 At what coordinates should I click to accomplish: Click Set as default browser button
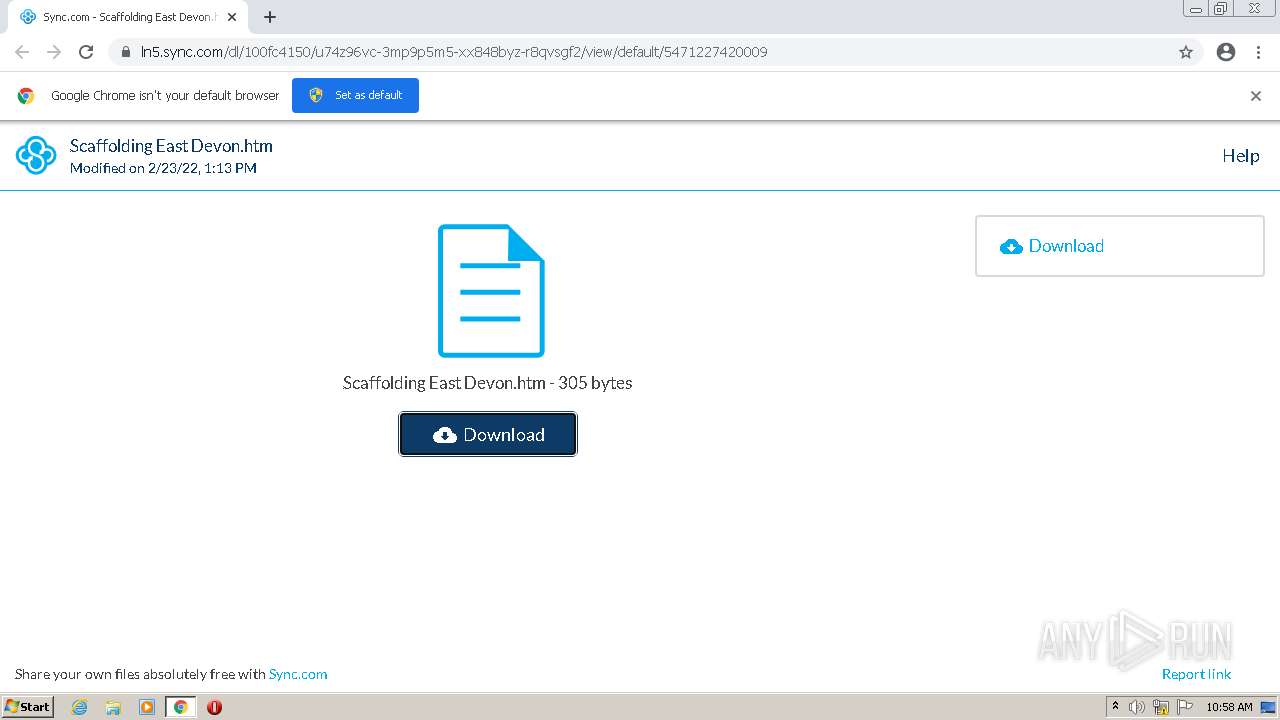355,95
